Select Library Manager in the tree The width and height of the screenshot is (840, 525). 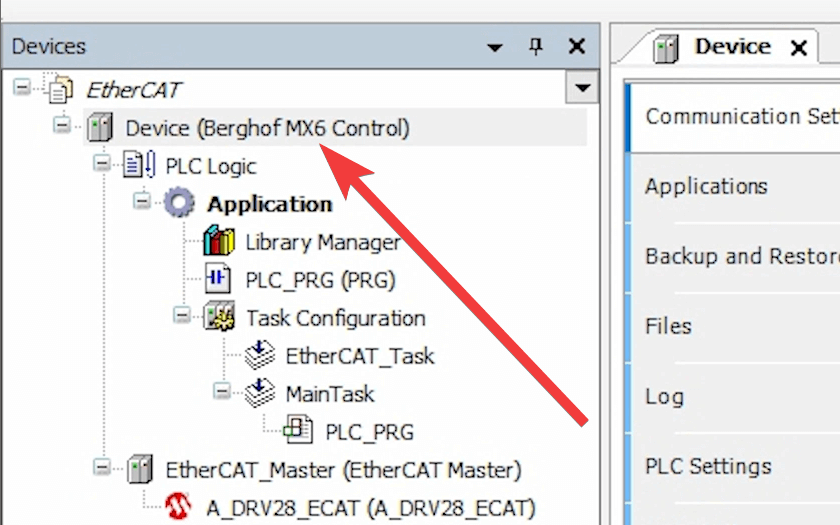click(322, 242)
